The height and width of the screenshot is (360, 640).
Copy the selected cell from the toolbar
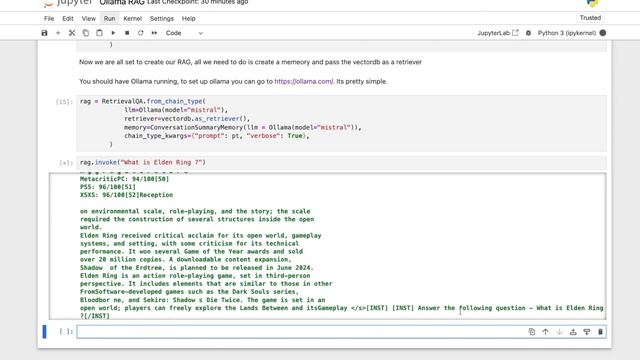click(86, 33)
